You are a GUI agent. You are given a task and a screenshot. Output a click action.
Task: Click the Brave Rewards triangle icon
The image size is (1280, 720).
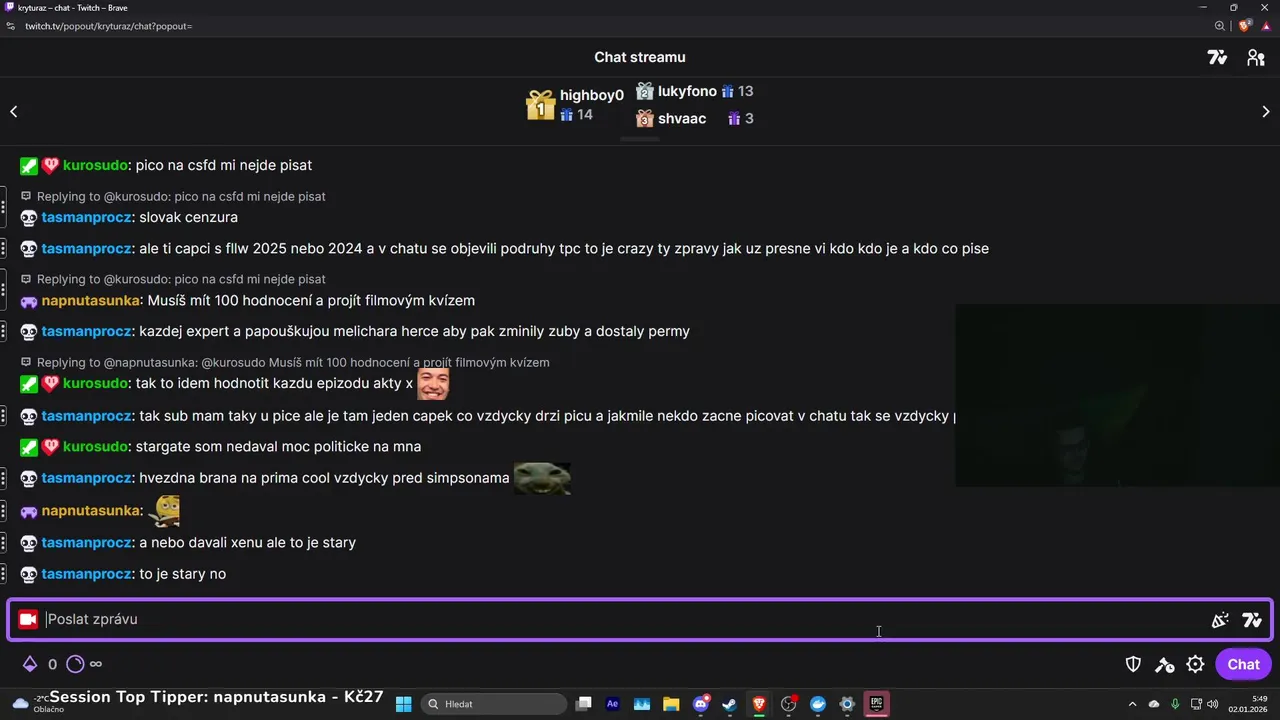(x=1266, y=26)
